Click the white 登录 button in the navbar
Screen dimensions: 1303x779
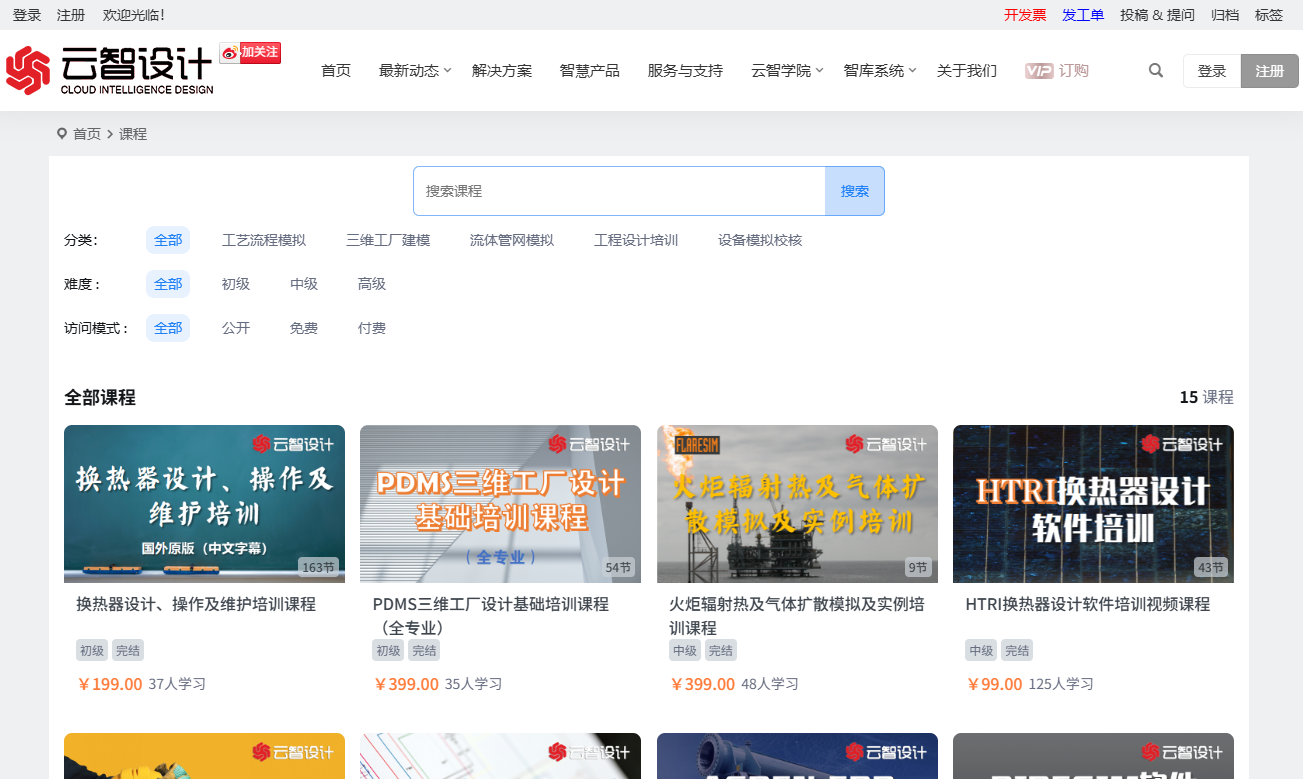click(x=1212, y=71)
